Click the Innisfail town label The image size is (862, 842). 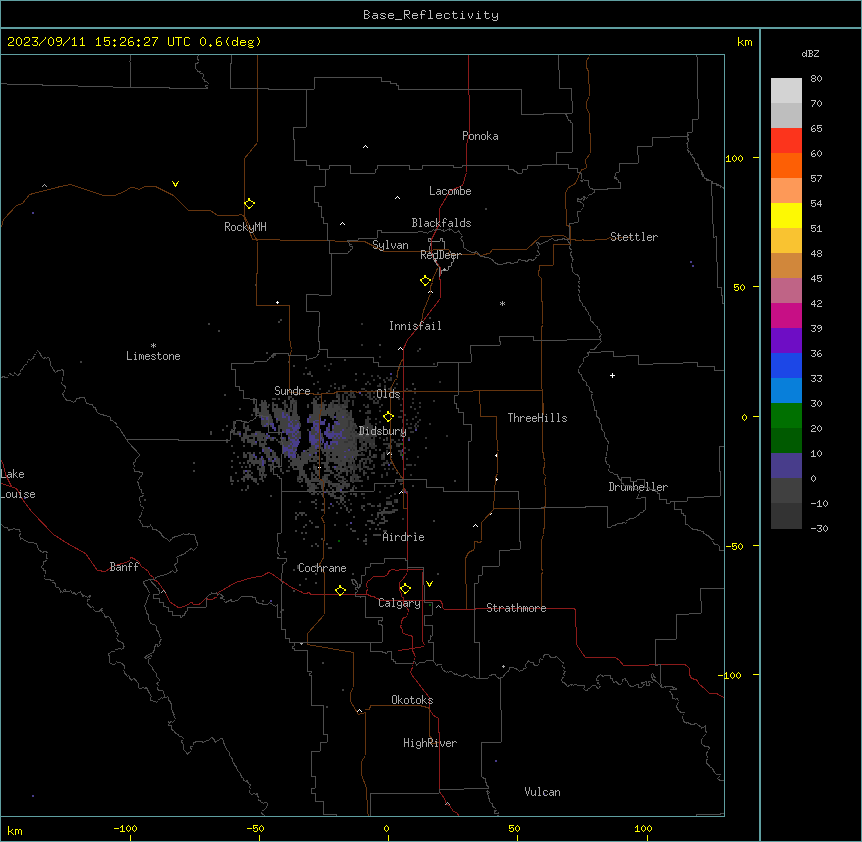pos(415,326)
